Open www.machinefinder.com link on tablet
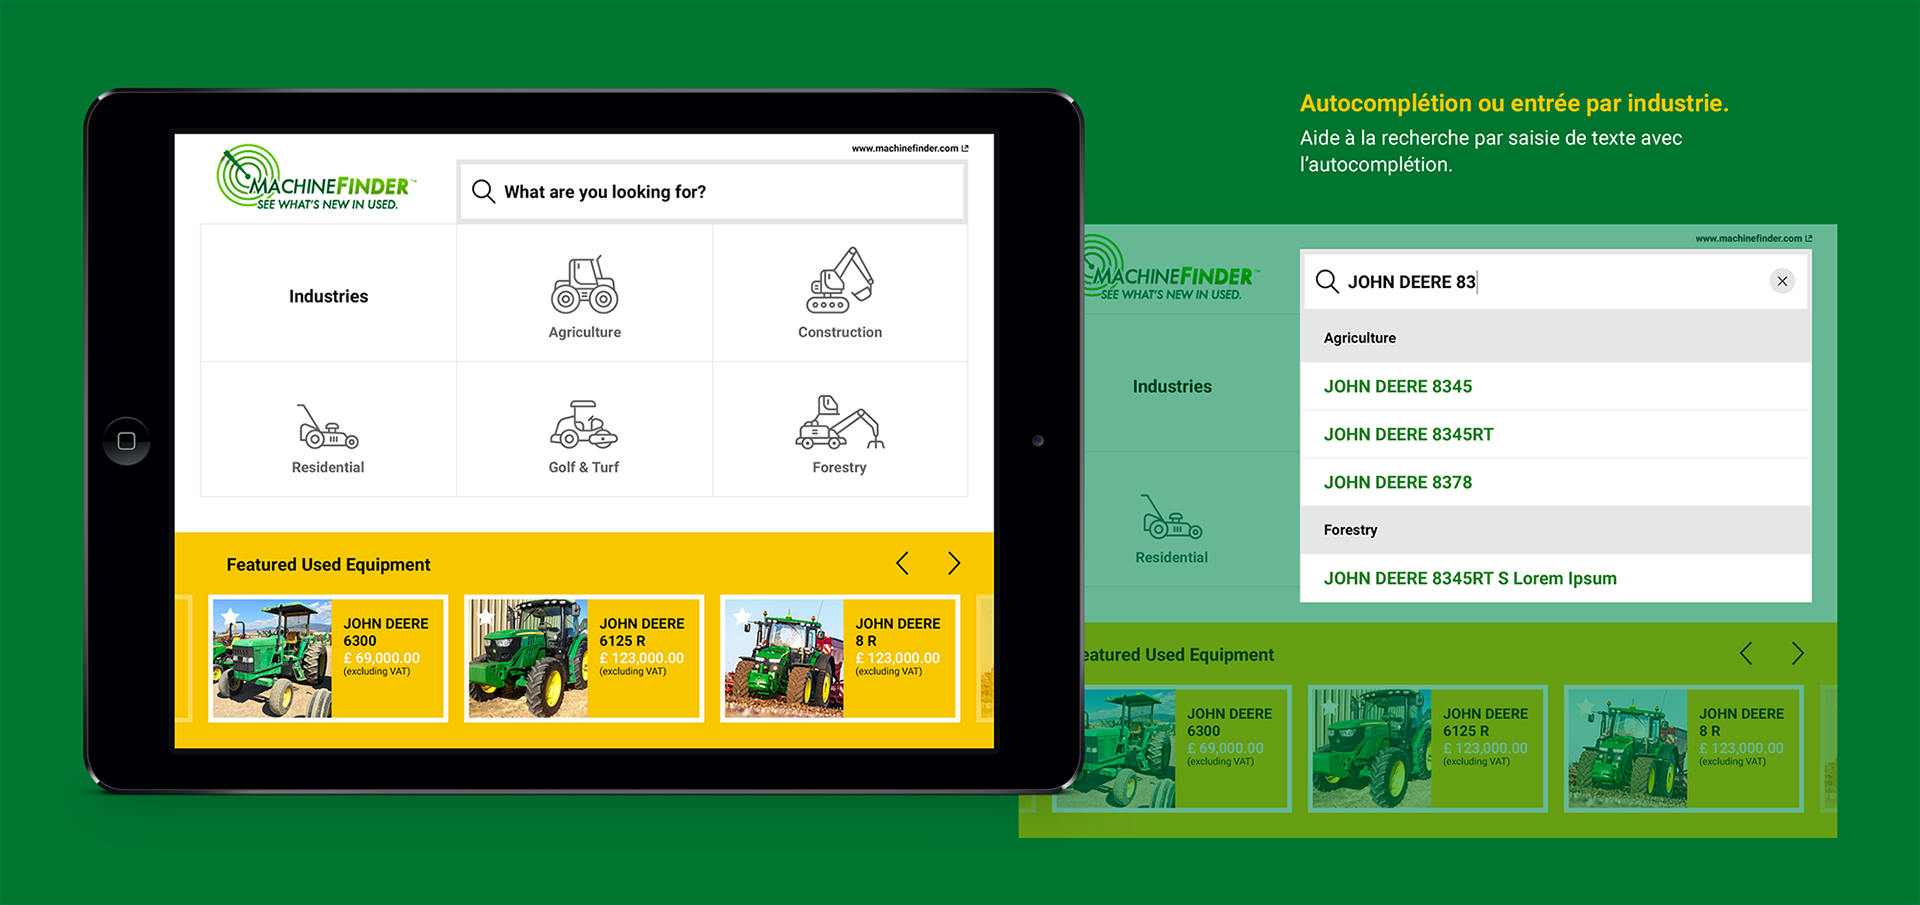This screenshot has width=1920, height=905. 910,148
